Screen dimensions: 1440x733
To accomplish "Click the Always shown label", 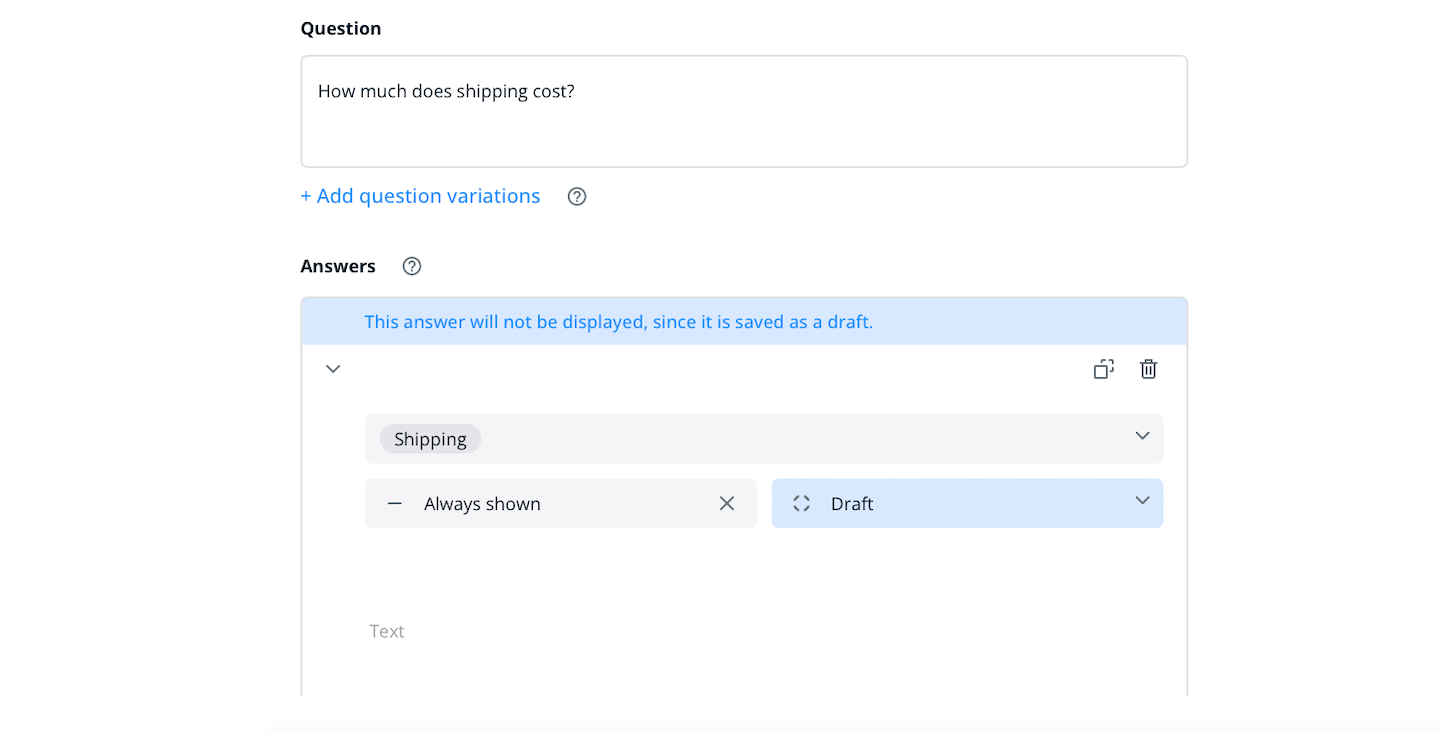I will [482, 504].
